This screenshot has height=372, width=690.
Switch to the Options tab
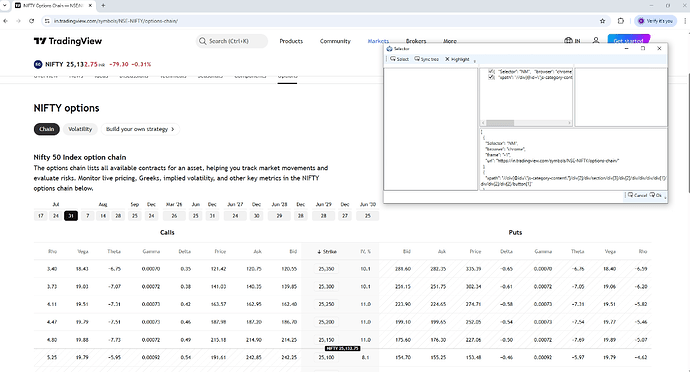click(x=287, y=77)
